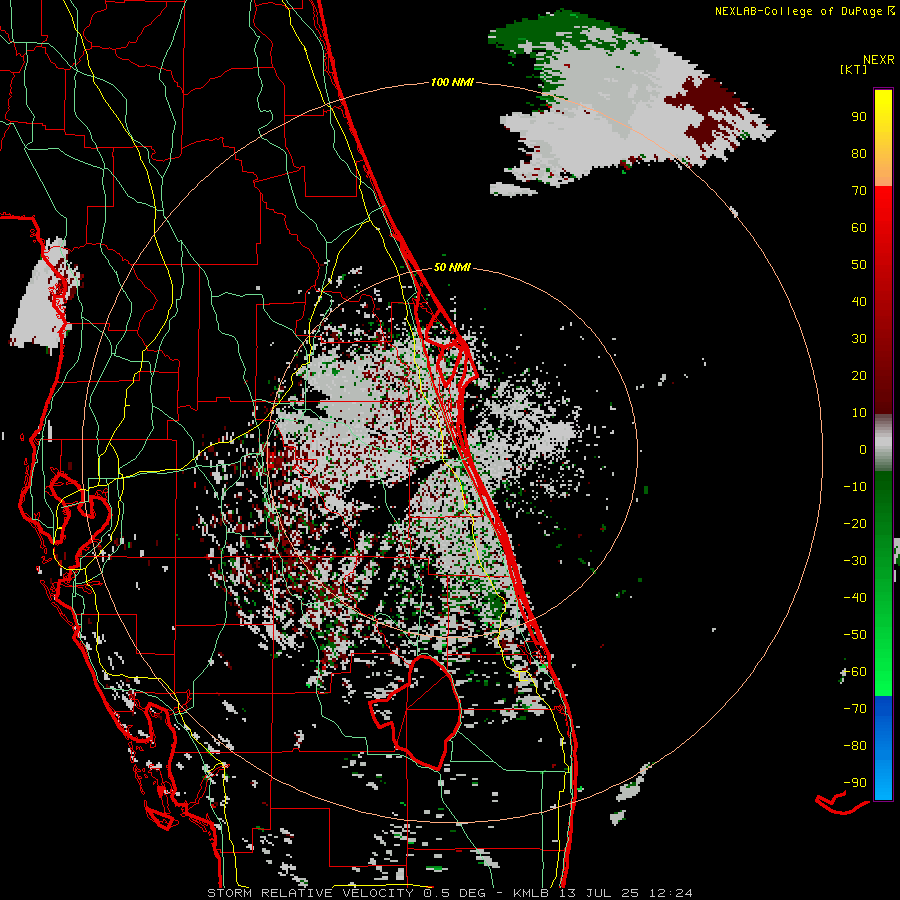Click the "100 NMI" range ring label
Image resolution: width=900 pixels, height=900 pixels.
pyautogui.click(x=452, y=83)
